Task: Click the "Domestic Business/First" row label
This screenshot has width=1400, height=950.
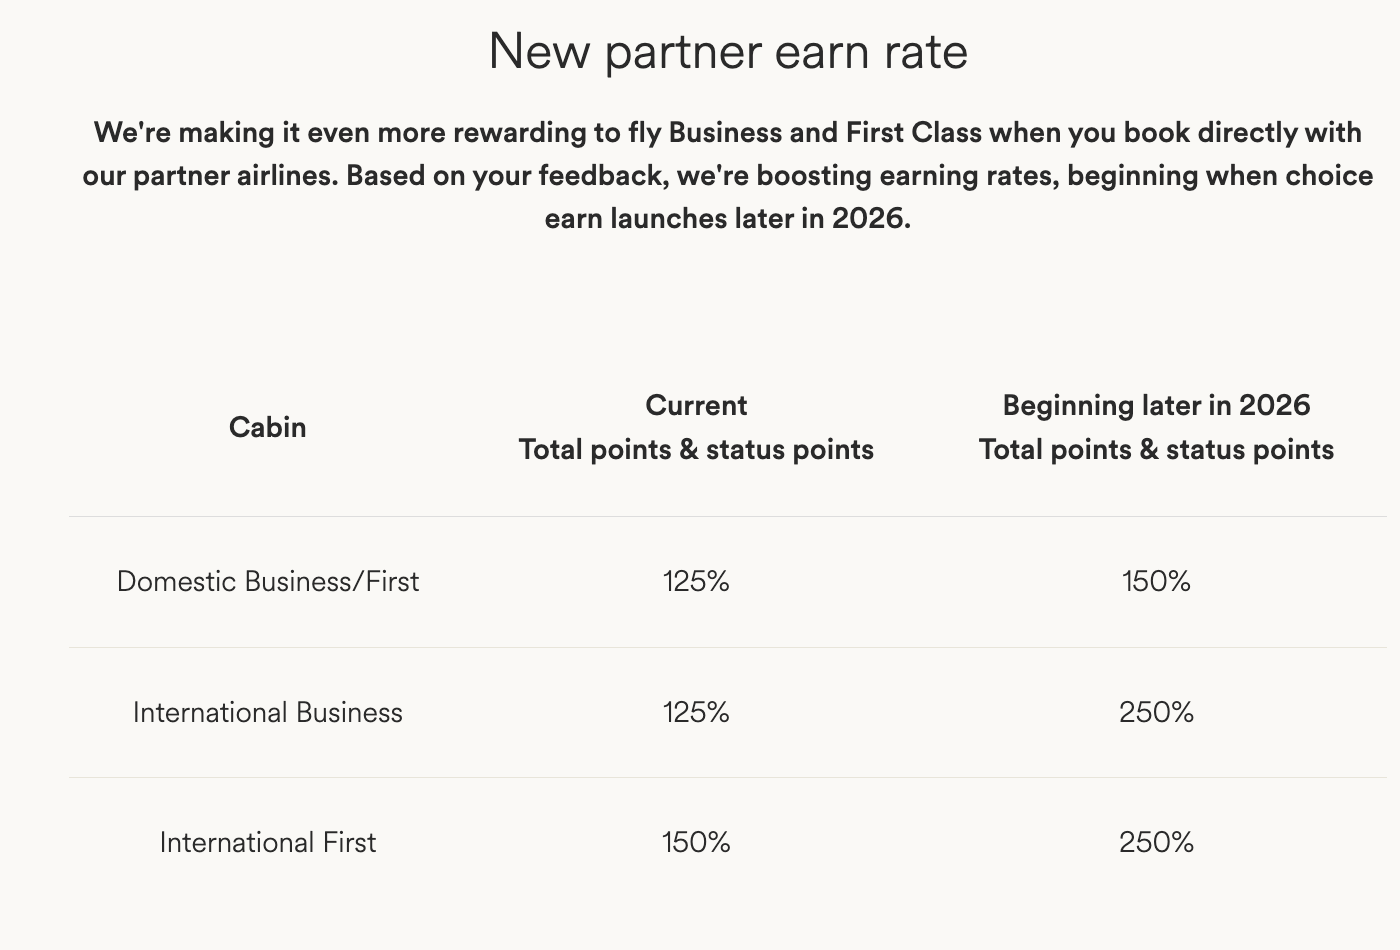Action: (267, 581)
